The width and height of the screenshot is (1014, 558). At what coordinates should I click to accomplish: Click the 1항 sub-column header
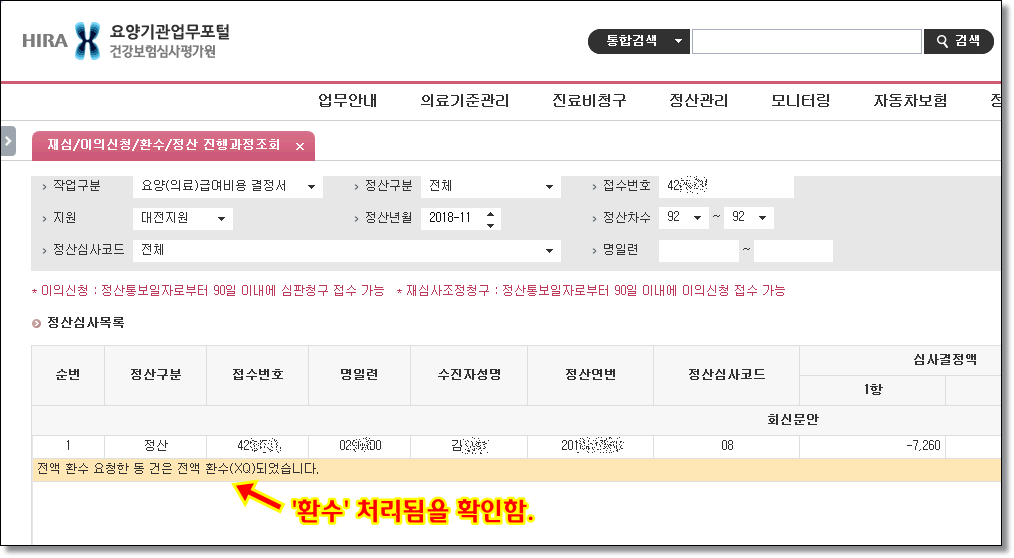click(x=872, y=390)
